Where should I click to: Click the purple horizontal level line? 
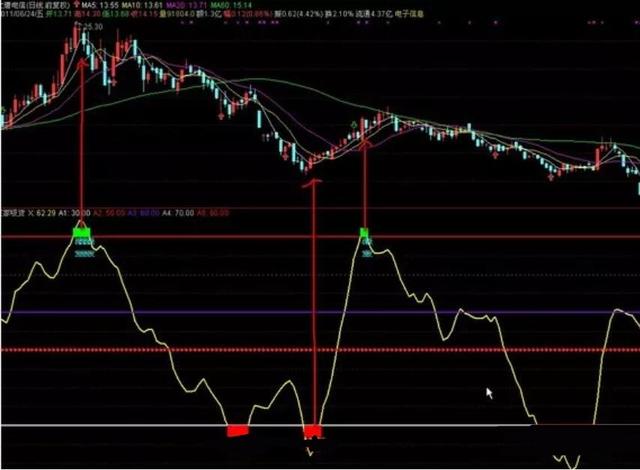[320, 313]
